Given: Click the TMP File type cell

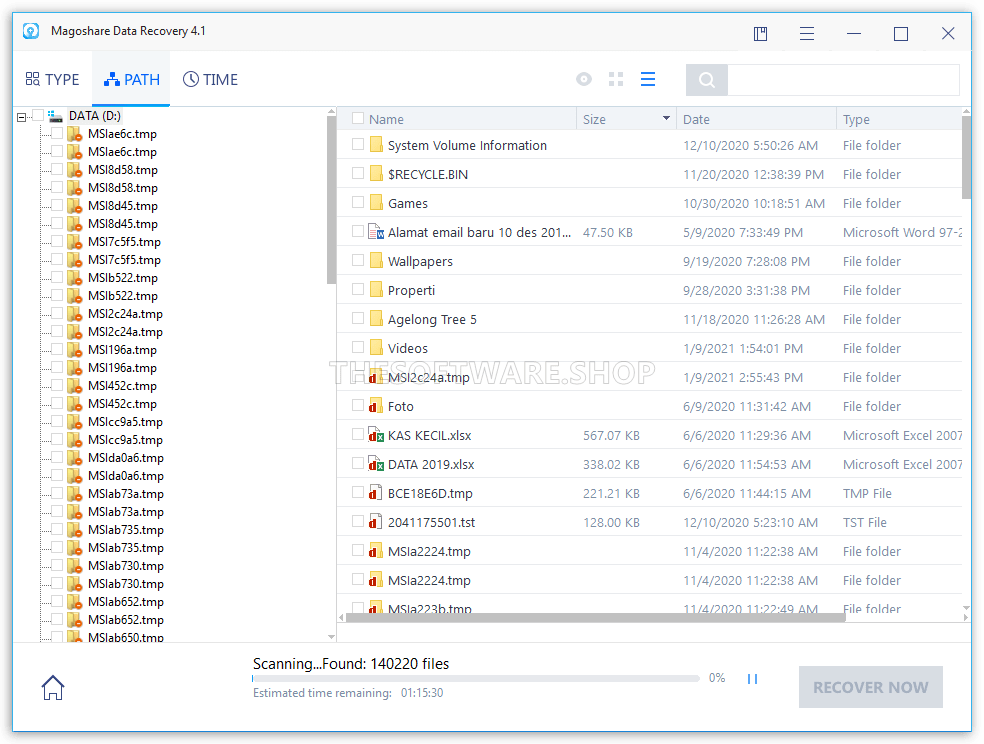Looking at the screenshot, I should pyautogui.click(x=867, y=494).
